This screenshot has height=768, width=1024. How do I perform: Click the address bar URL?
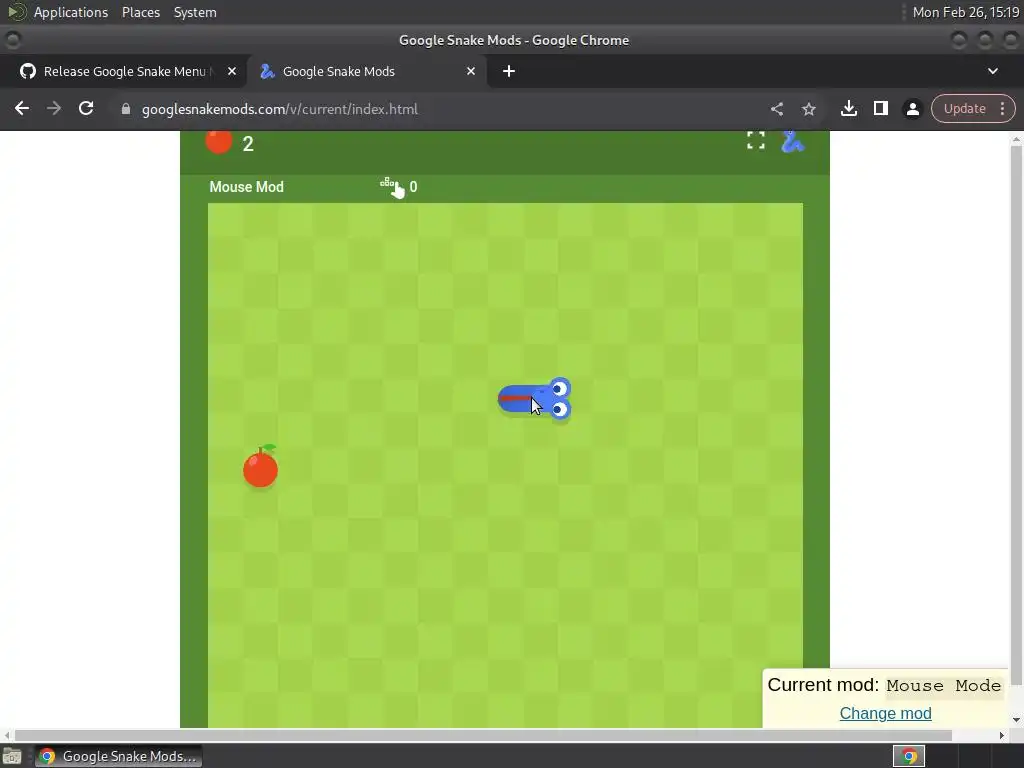tap(280, 109)
